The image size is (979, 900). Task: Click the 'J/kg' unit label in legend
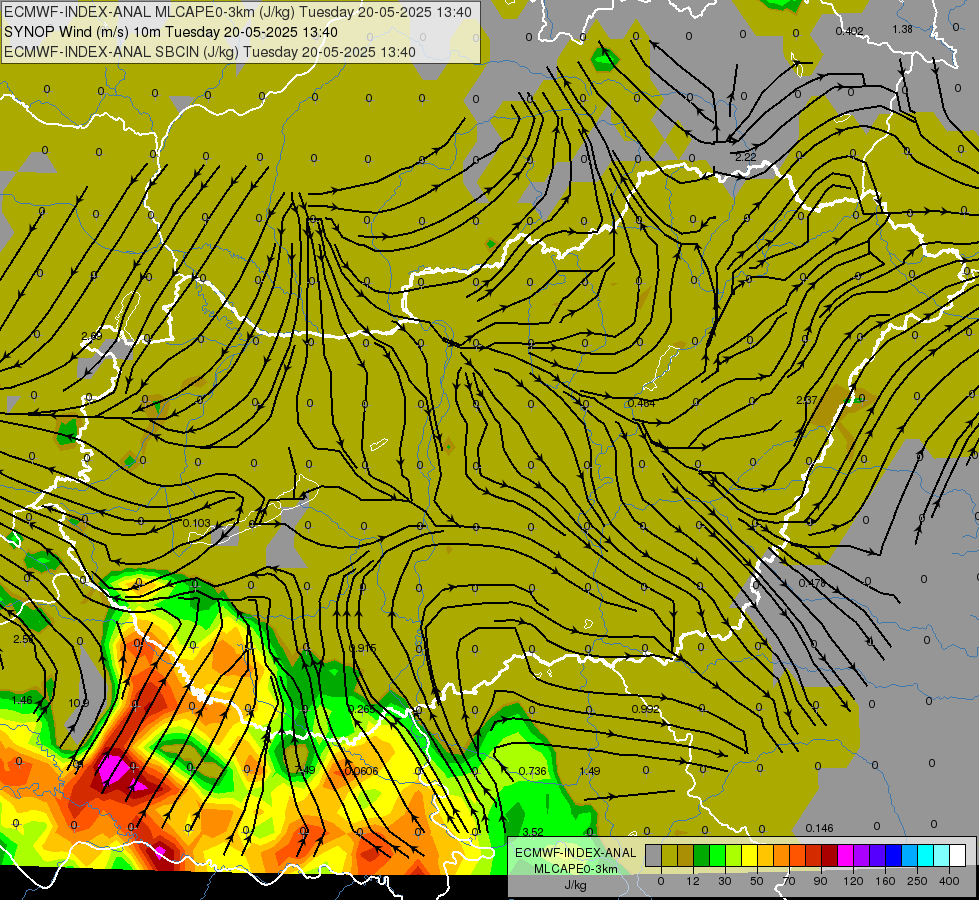pyautogui.click(x=575, y=885)
